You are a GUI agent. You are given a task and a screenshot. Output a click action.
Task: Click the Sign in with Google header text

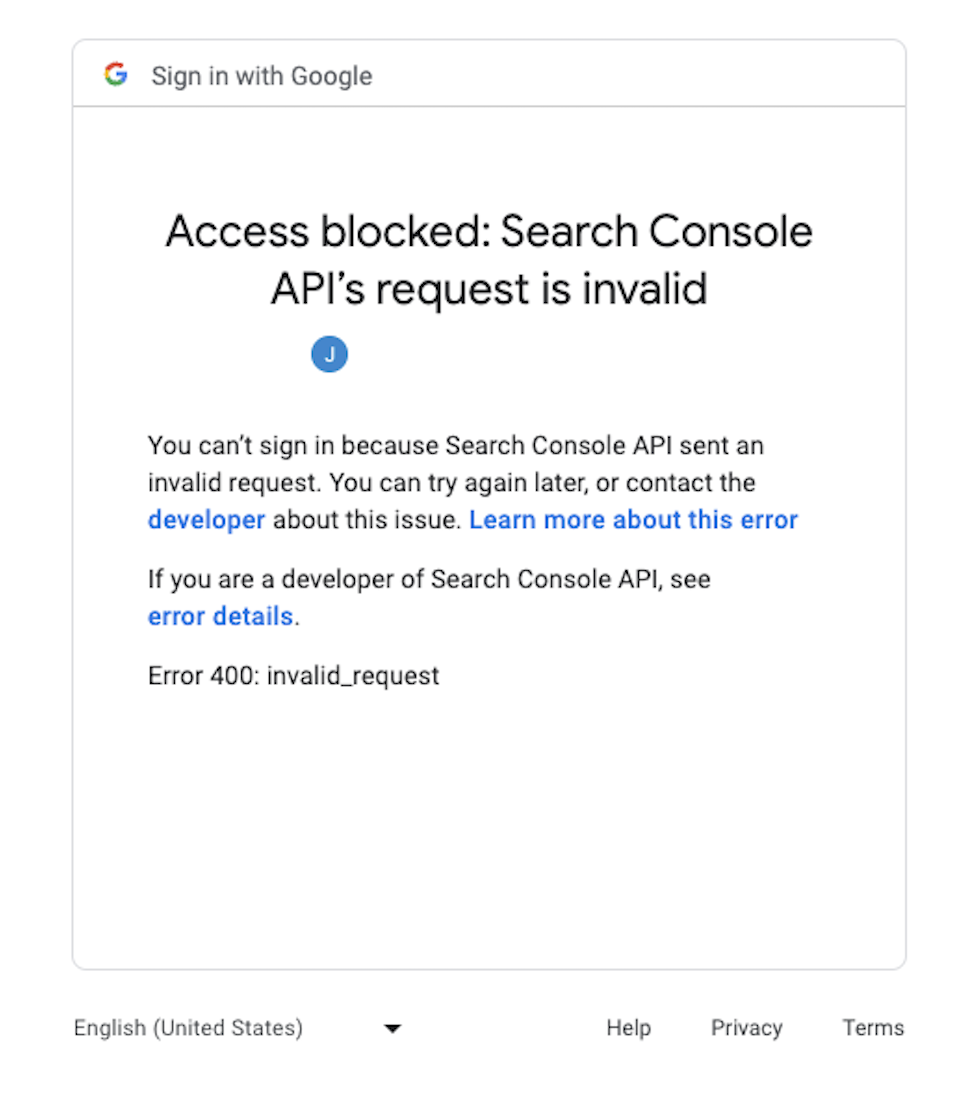click(x=261, y=75)
